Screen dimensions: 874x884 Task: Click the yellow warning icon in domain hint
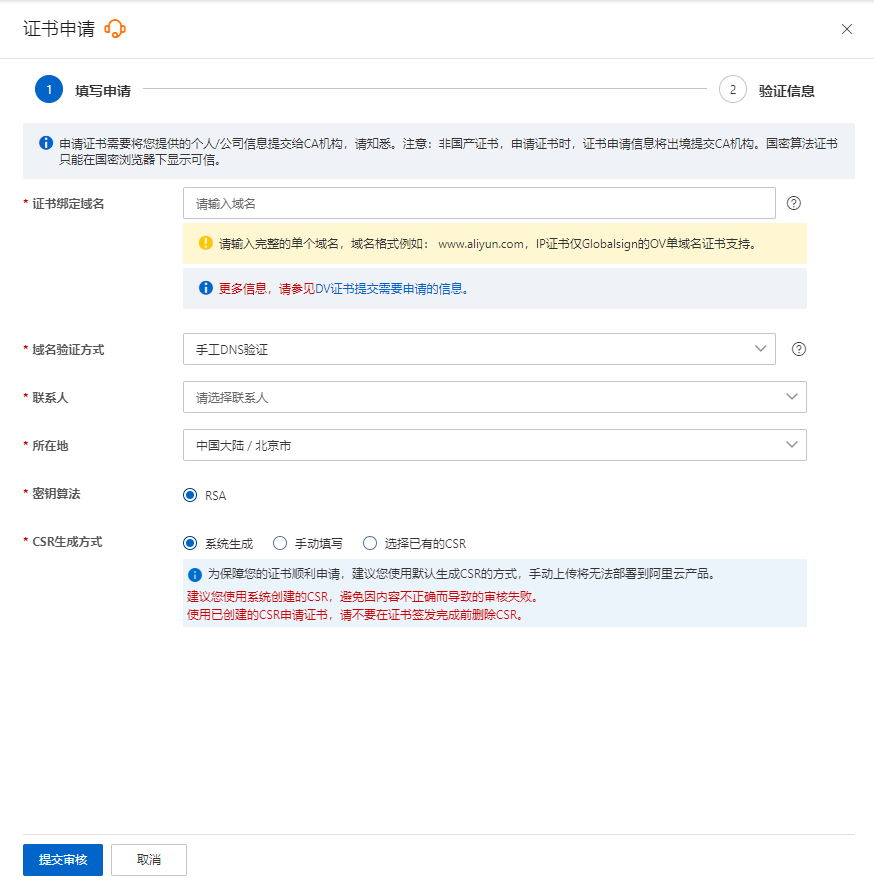[205, 243]
